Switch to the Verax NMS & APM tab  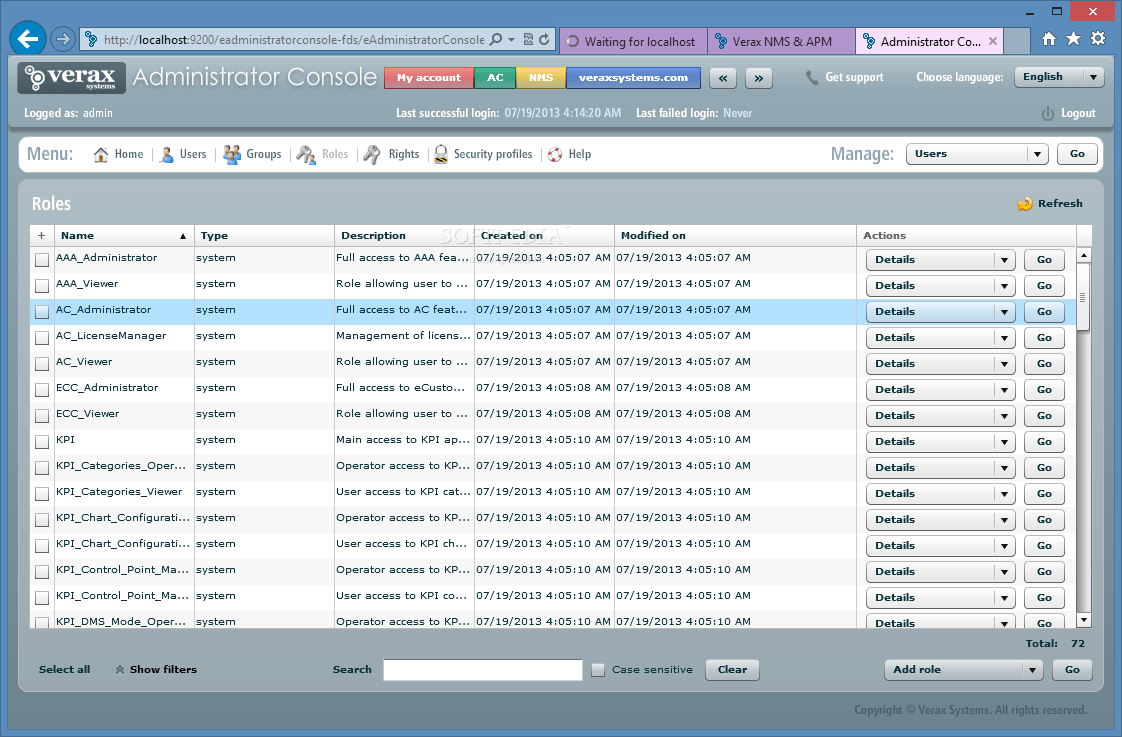[781, 41]
